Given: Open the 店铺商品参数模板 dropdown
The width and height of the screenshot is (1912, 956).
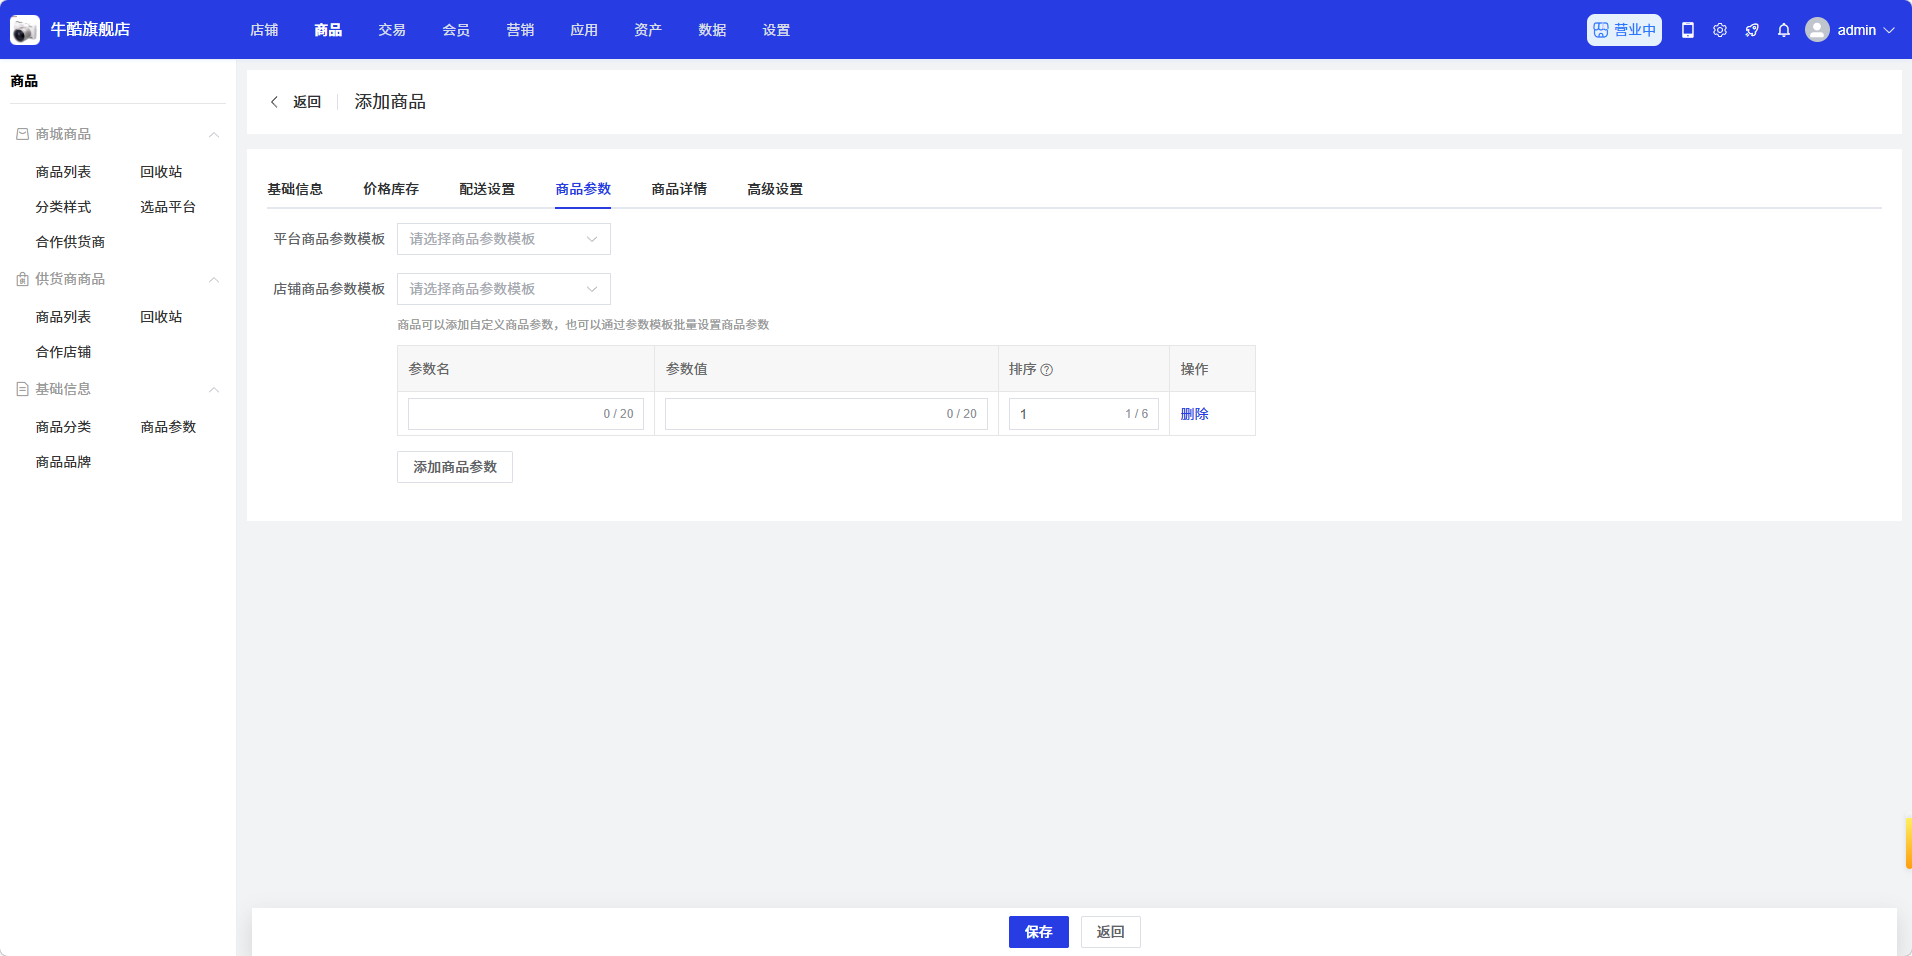Looking at the screenshot, I should click(x=503, y=289).
